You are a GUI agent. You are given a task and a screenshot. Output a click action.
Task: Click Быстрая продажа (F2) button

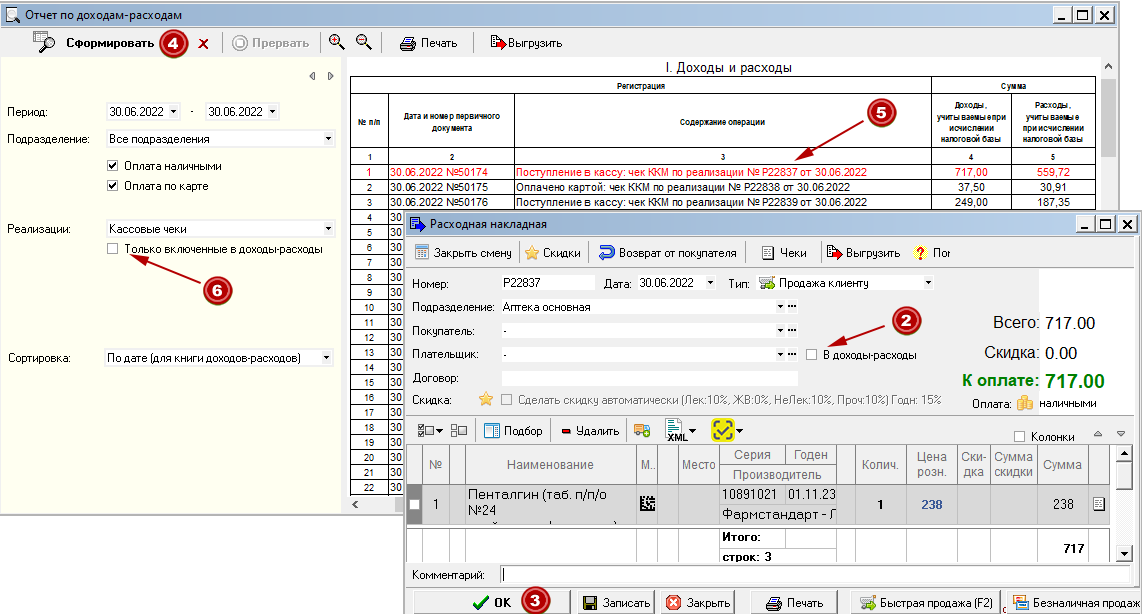pyautogui.click(x=926, y=602)
